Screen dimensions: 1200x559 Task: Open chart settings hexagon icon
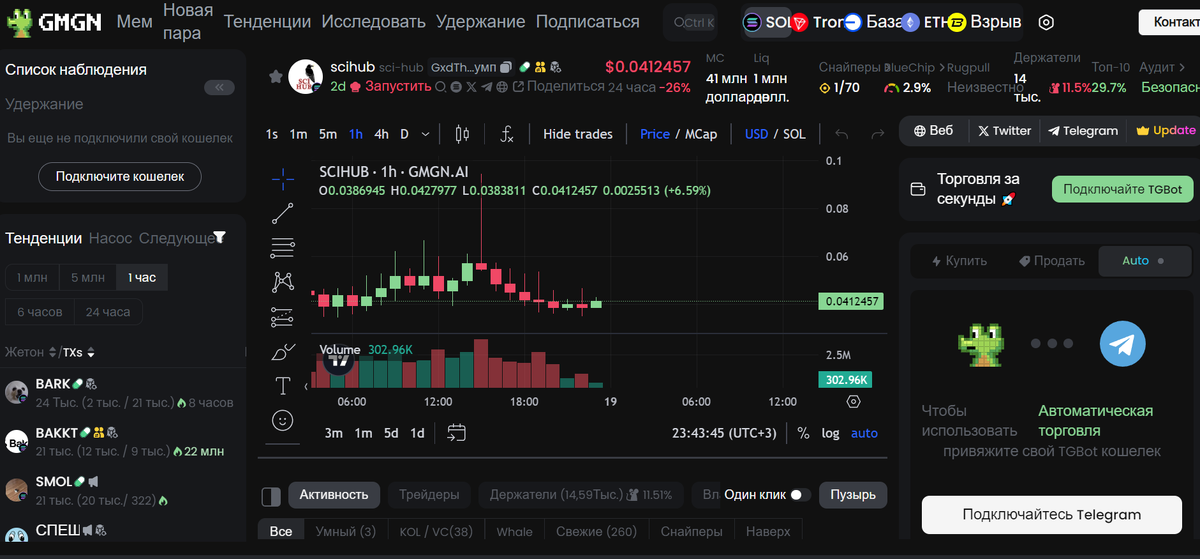click(x=853, y=402)
